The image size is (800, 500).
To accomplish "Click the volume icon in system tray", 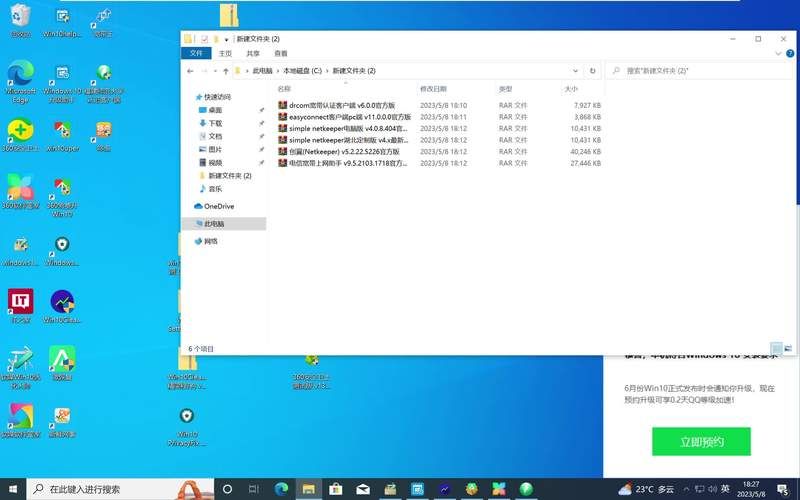I will click(x=712, y=489).
